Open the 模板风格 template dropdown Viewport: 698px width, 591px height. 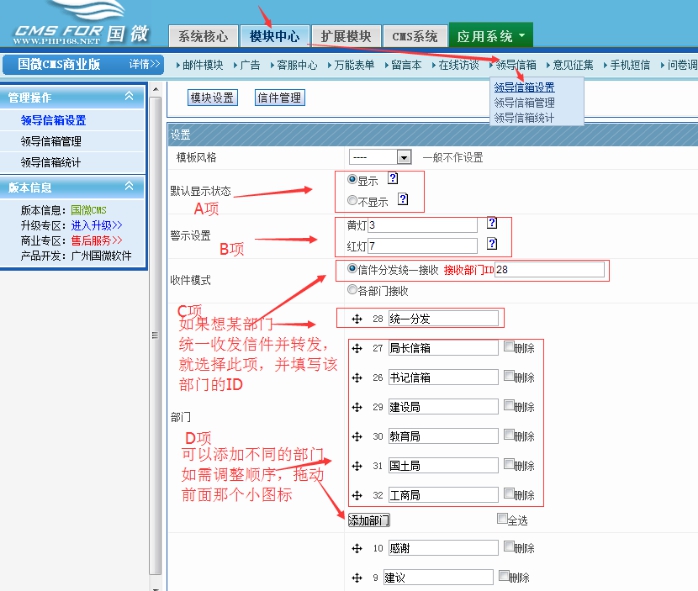(x=404, y=157)
